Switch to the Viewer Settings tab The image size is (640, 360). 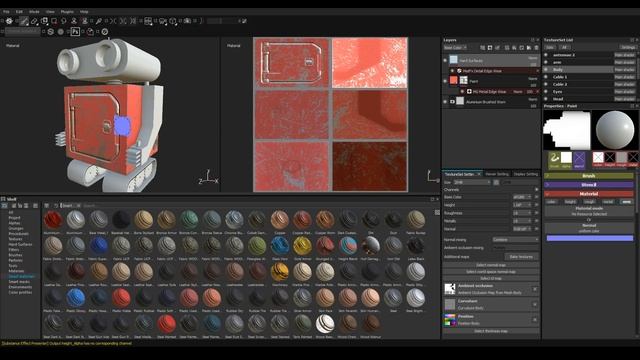[x=497, y=174]
